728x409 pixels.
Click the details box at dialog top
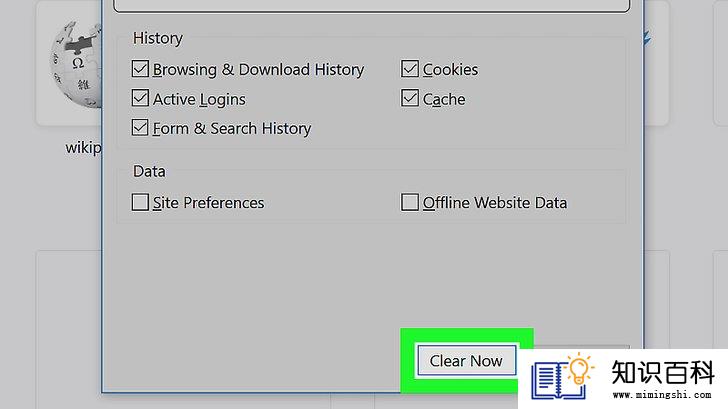click(x=371, y=6)
